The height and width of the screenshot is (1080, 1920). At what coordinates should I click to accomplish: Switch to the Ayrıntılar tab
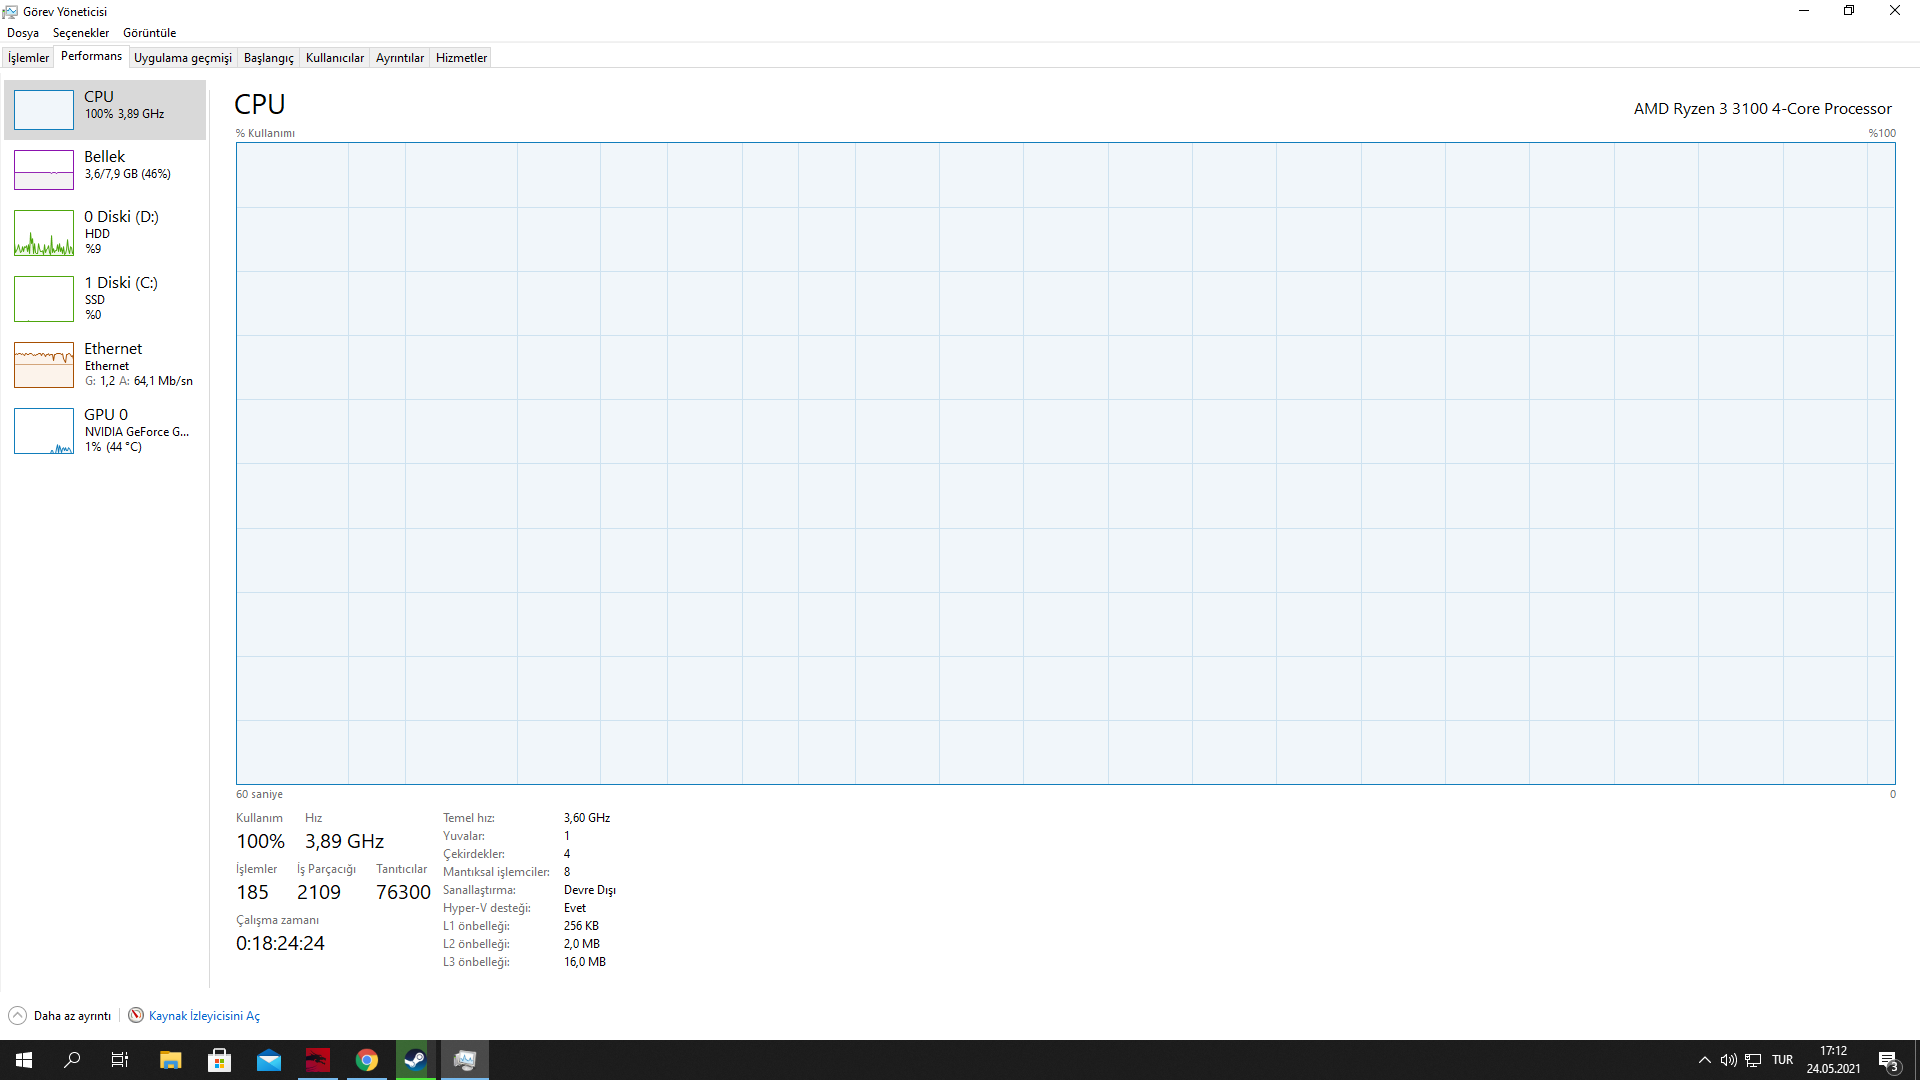(400, 58)
